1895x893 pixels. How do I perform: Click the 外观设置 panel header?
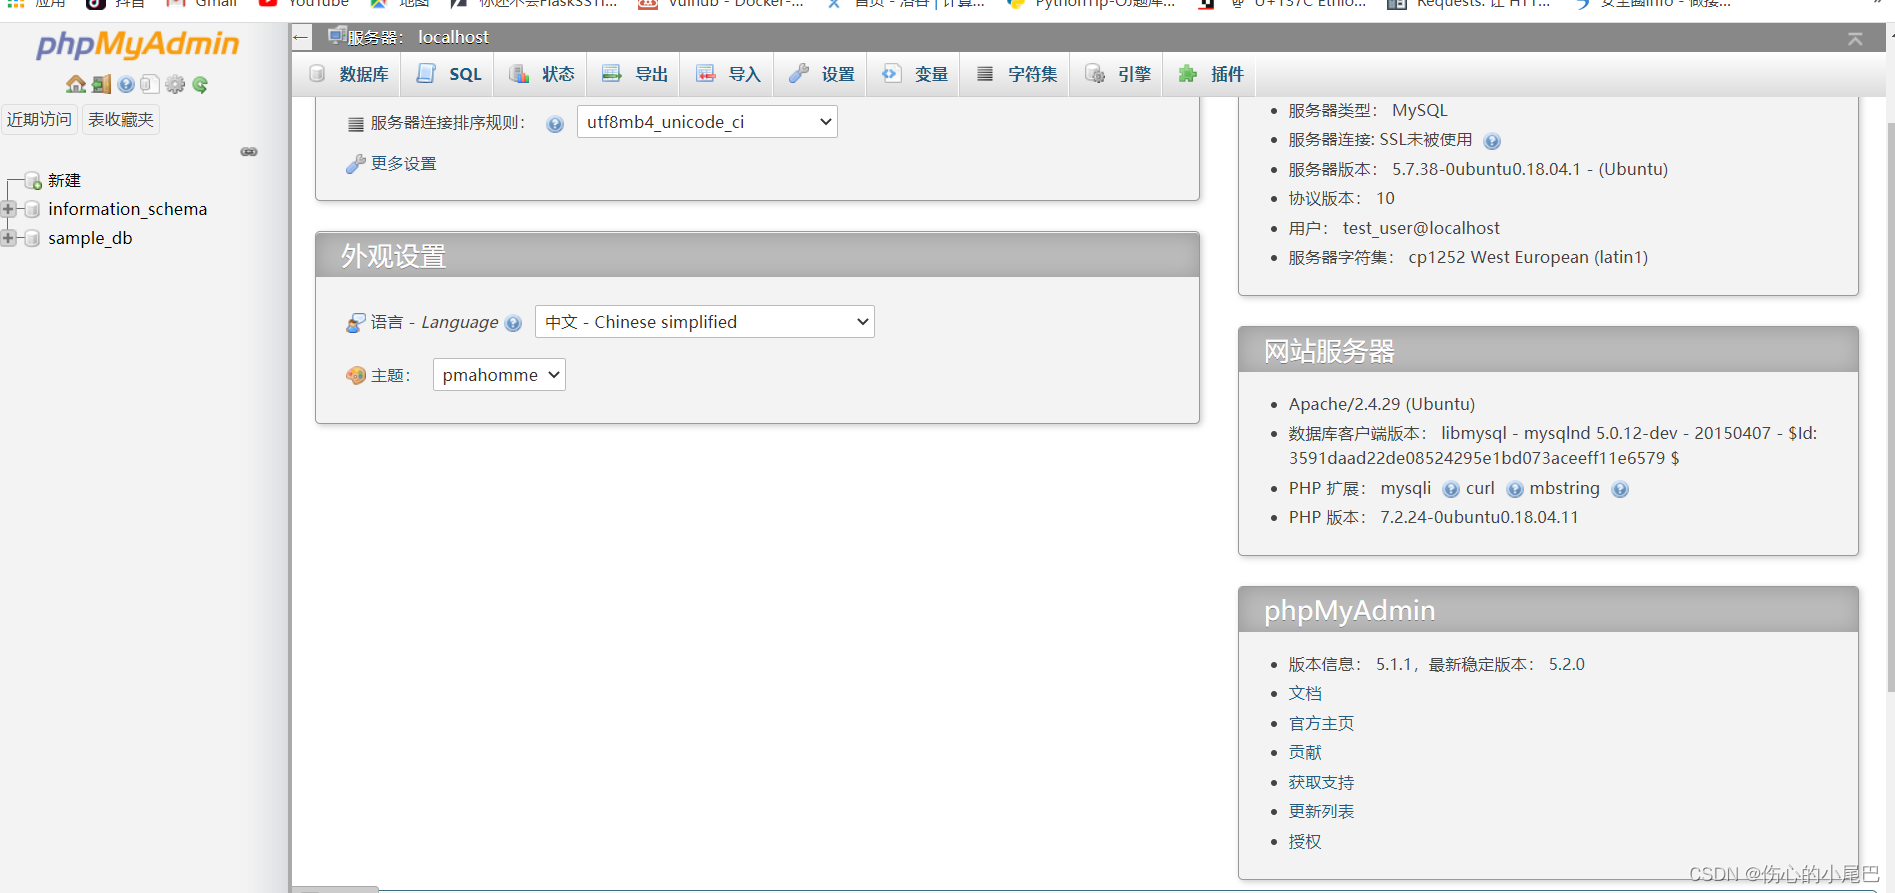(757, 256)
